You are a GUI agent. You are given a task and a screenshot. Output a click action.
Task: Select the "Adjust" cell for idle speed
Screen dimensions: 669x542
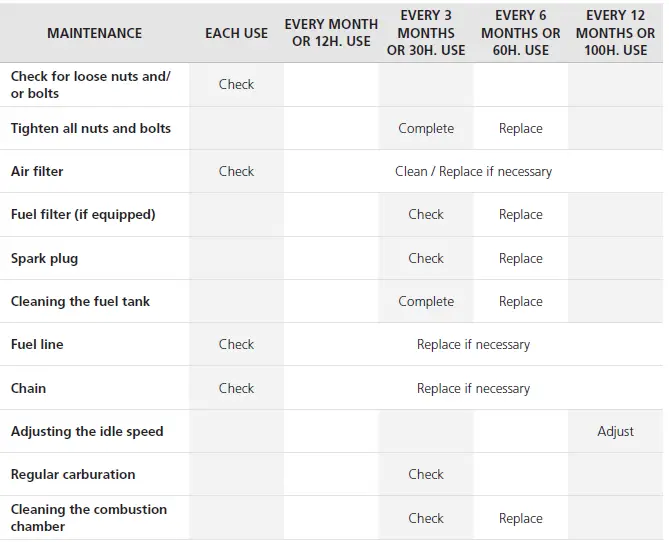(x=615, y=431)
